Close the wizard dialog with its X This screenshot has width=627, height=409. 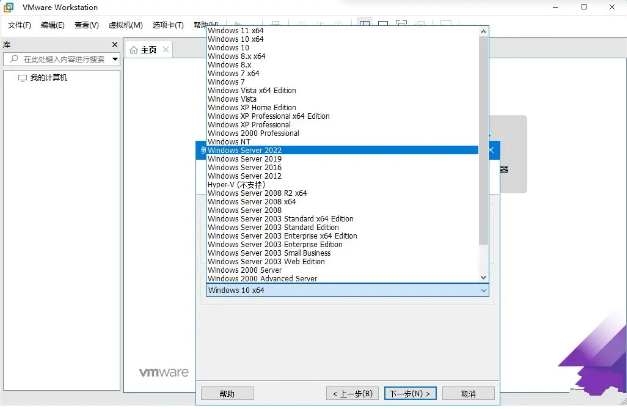click(491, 150)
